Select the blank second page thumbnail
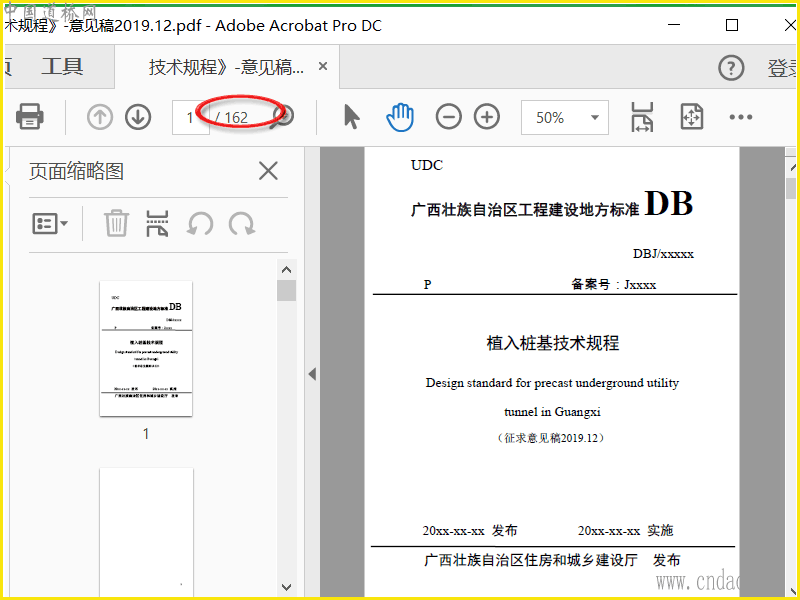This screenshot has width=800, height=600. click(146, 531)
